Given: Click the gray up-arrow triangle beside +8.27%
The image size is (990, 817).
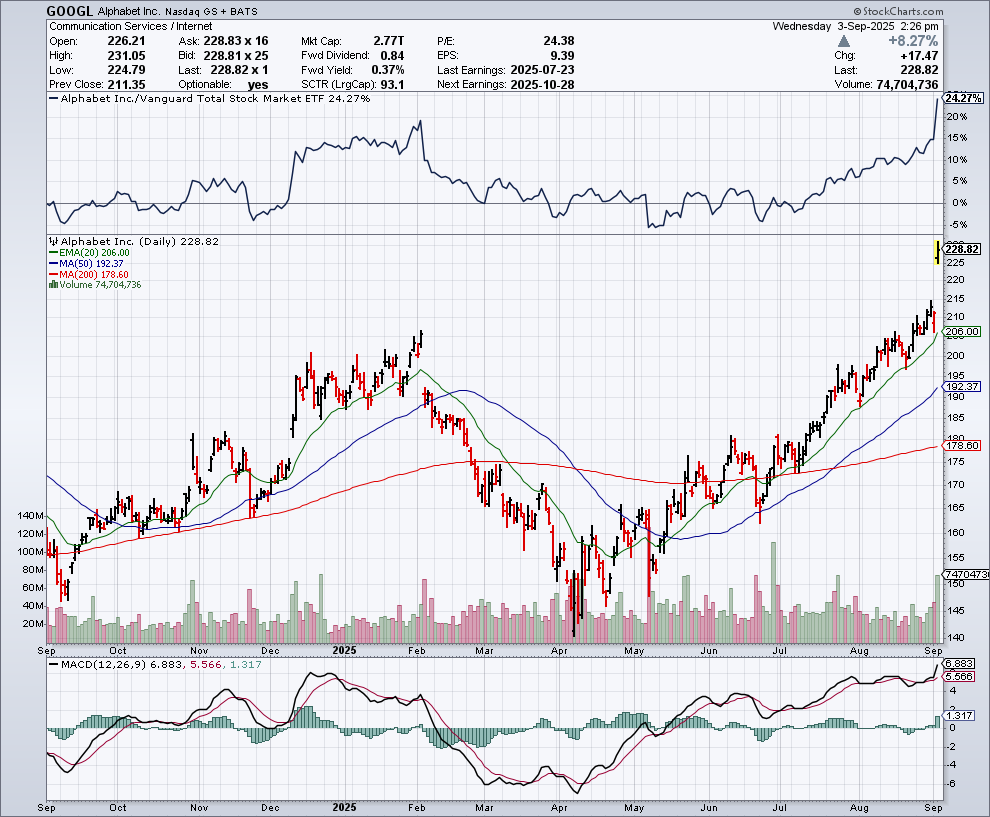Looking at the screenshot, I should (844, 41).
